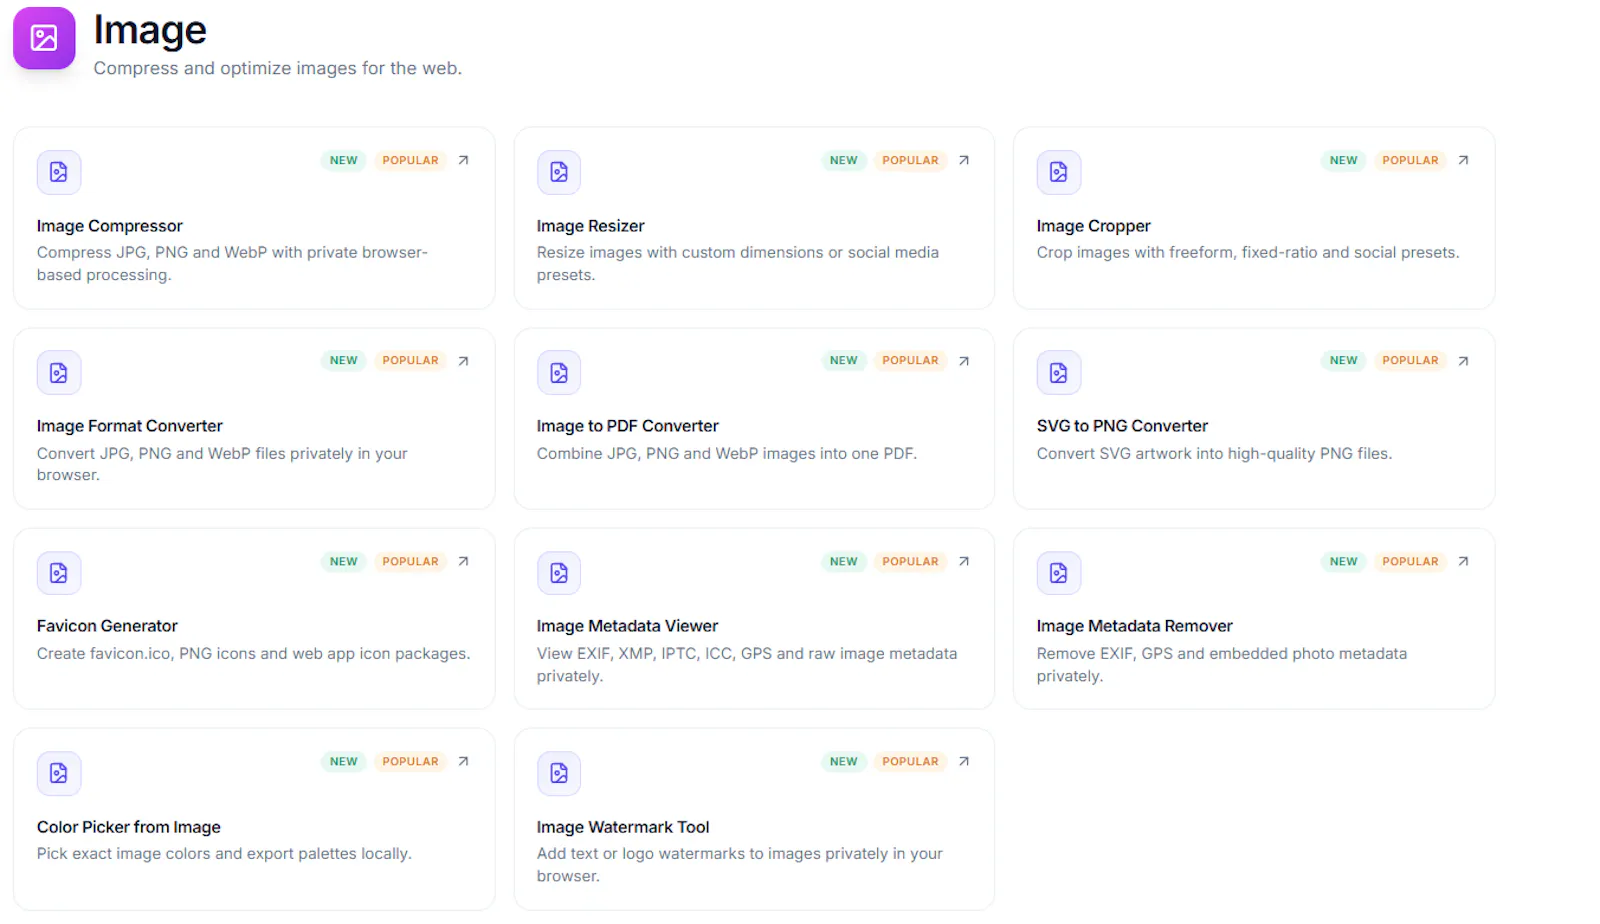Viewport: 1600px width, 924px height.
Task: Click the NEW badge on Image Compressor
Action: click(x=344, y=160)
